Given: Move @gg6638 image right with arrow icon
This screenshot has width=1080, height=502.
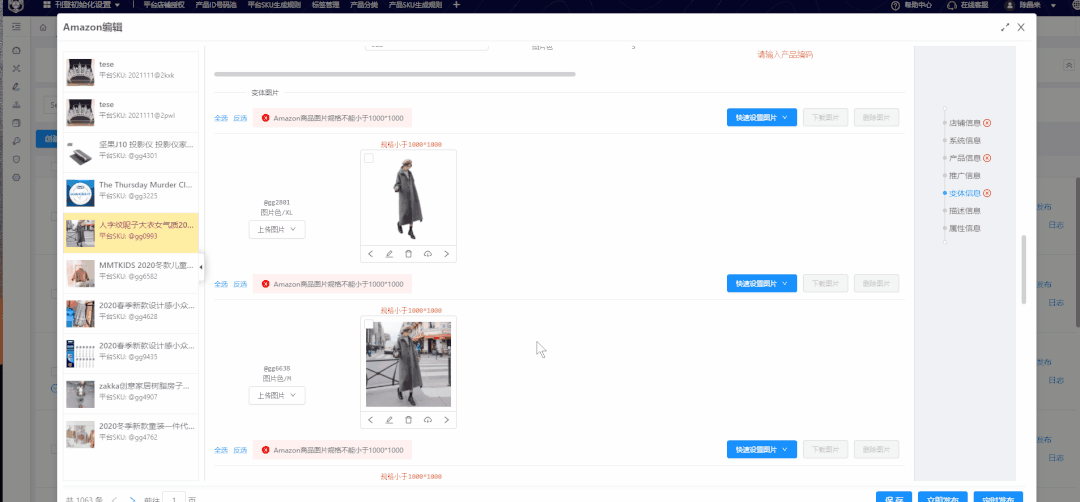Looking at the screenshot, I should (446, 420).
